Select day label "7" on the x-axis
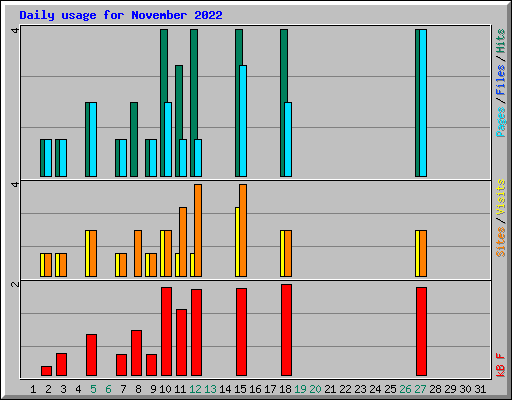 [123, 389]
